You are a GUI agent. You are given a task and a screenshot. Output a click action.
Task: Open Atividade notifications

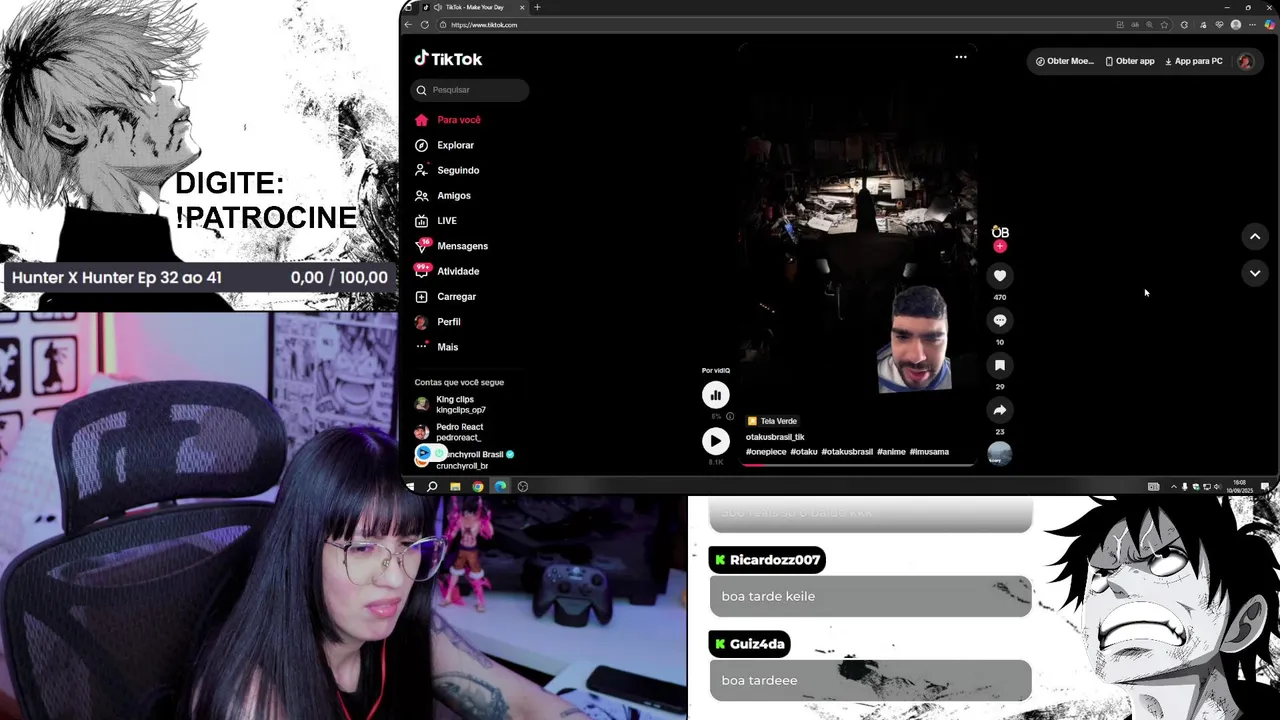pos(447,271)
